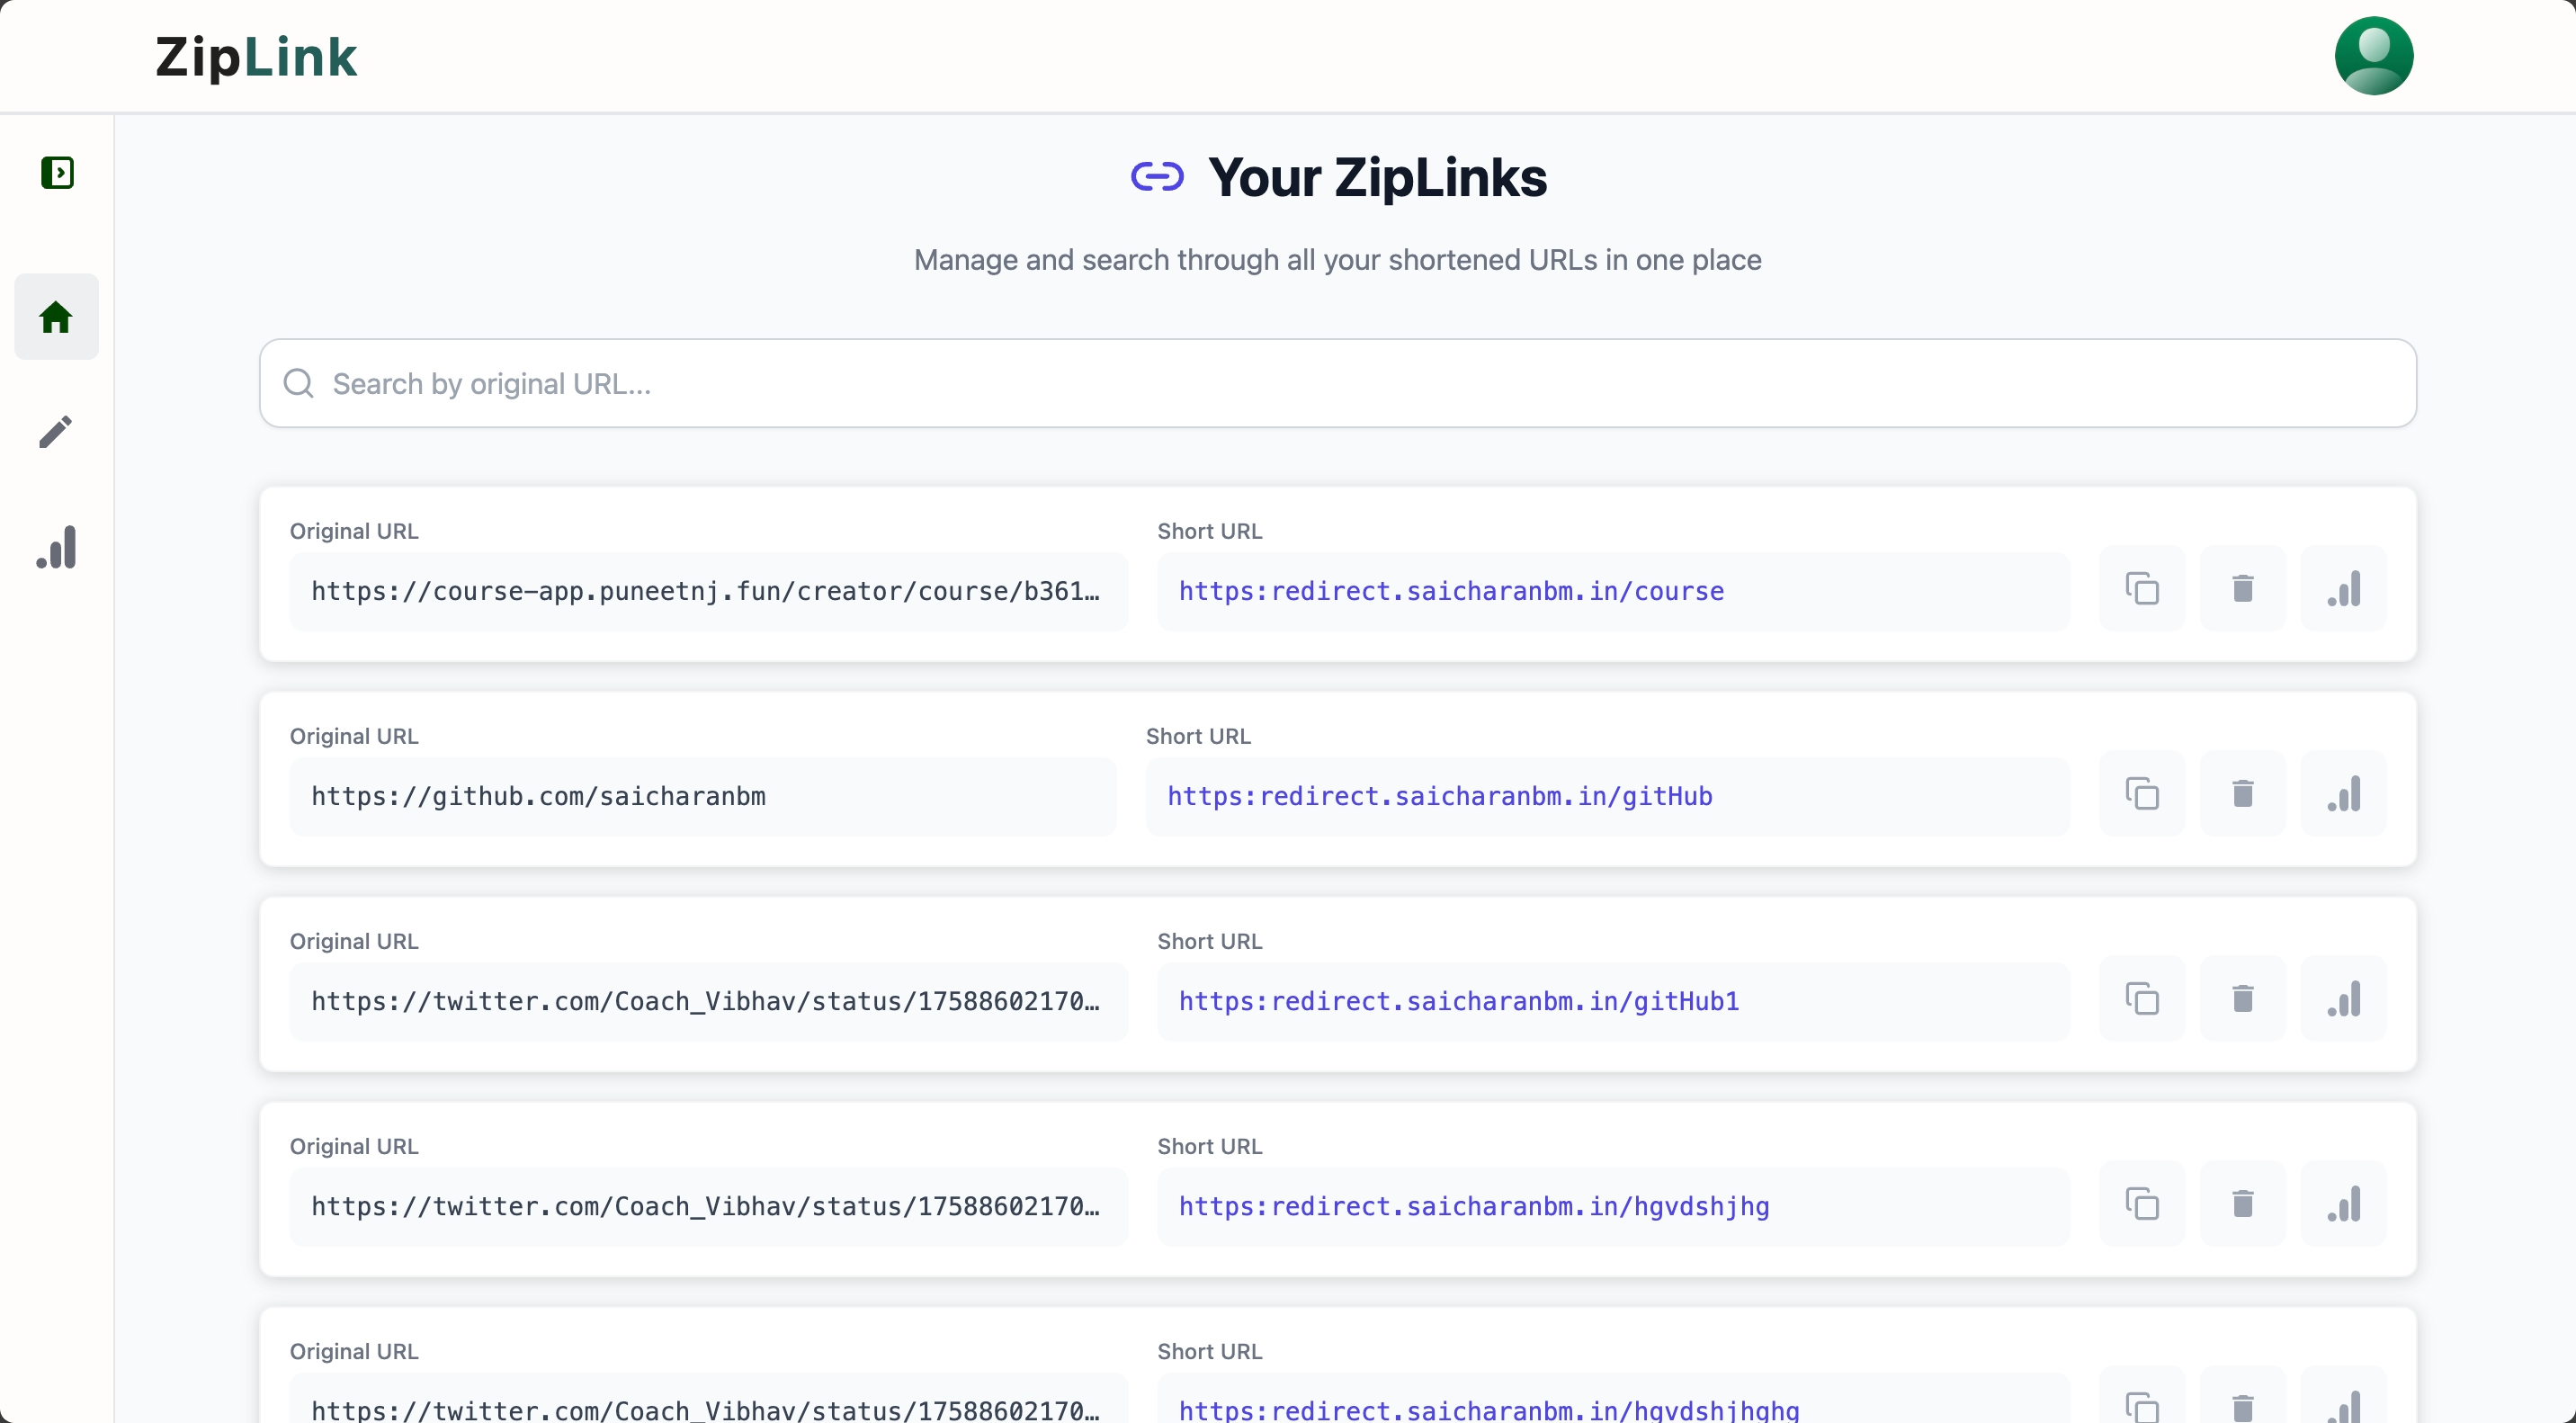
Task: Click the ZipLink logo
Action: click(256, 57)
